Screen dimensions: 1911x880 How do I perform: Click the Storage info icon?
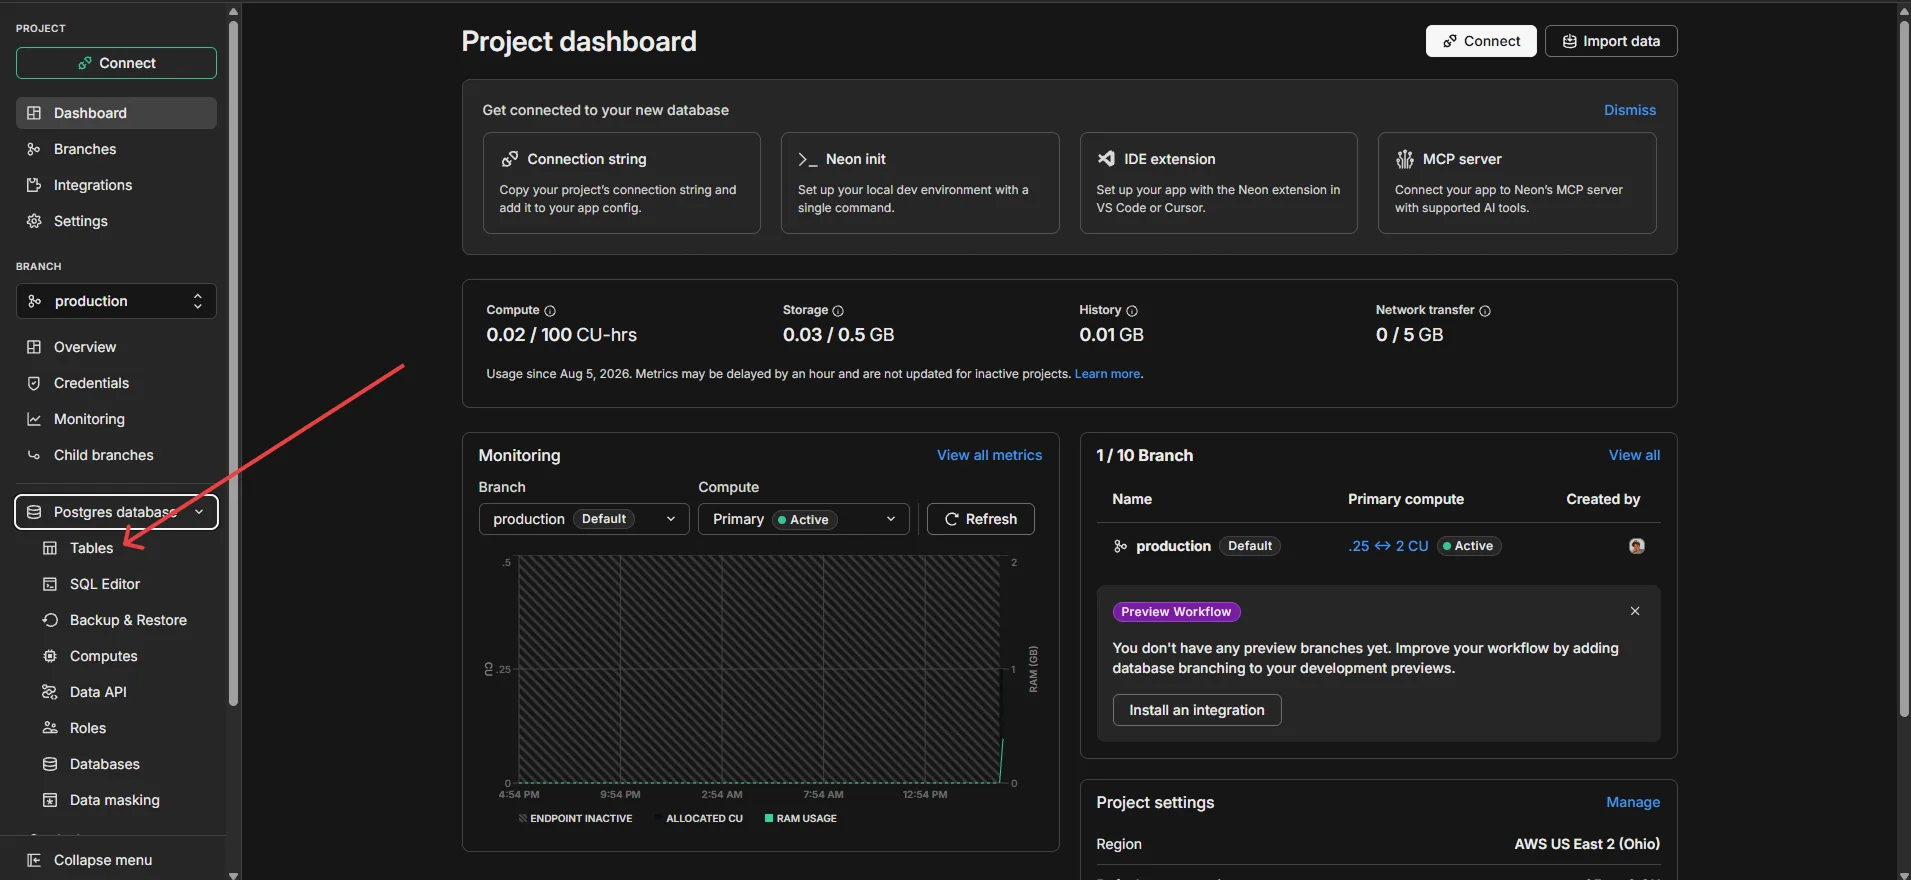(838, 311)
